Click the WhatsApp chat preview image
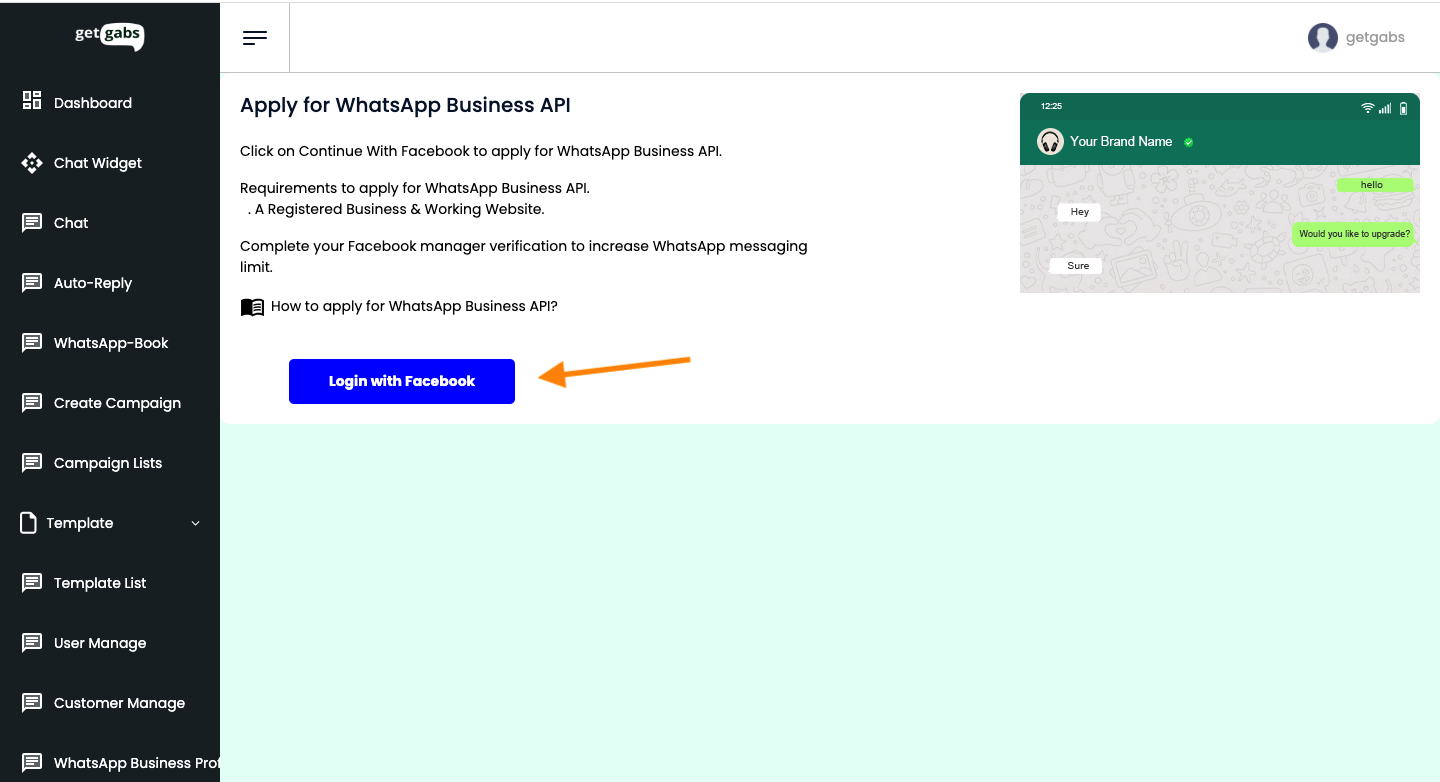 click(x=1220, y=193)
